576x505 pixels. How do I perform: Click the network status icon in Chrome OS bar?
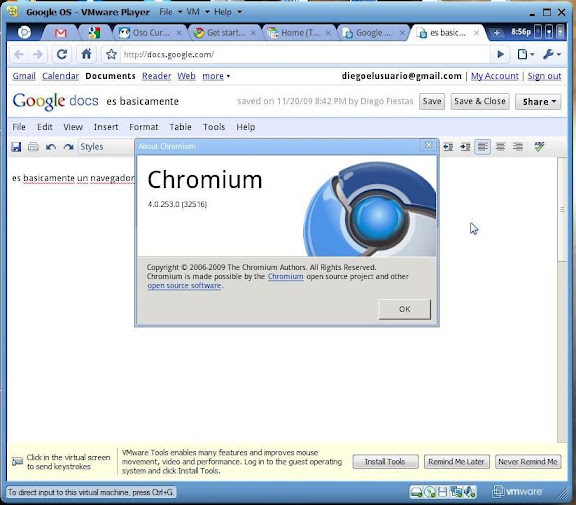549,32
